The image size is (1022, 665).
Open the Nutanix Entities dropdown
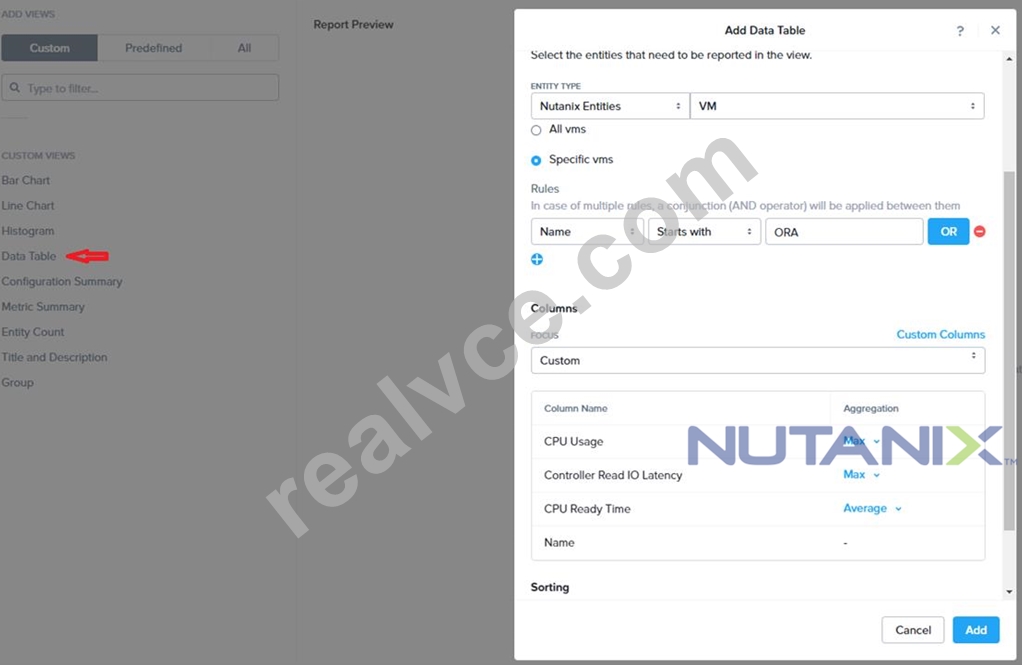tap(610, 106)
